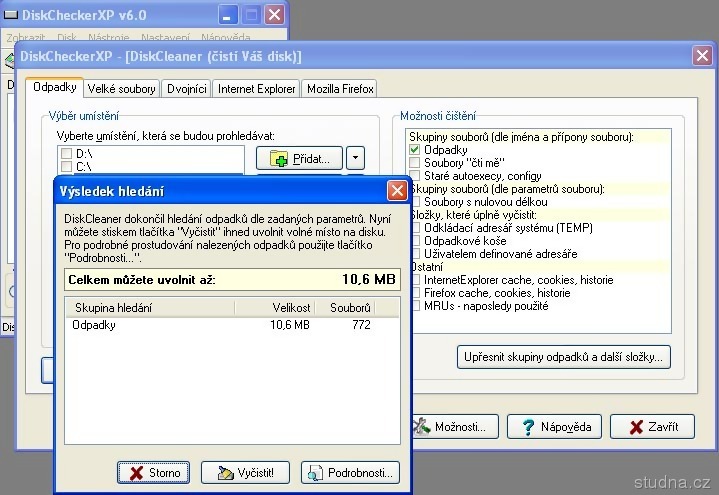This screenshot has height=495, width=719.
Task: Tick the Odpadkové koše checkbox
Action: pyautogui.click(x=415, y=241)
